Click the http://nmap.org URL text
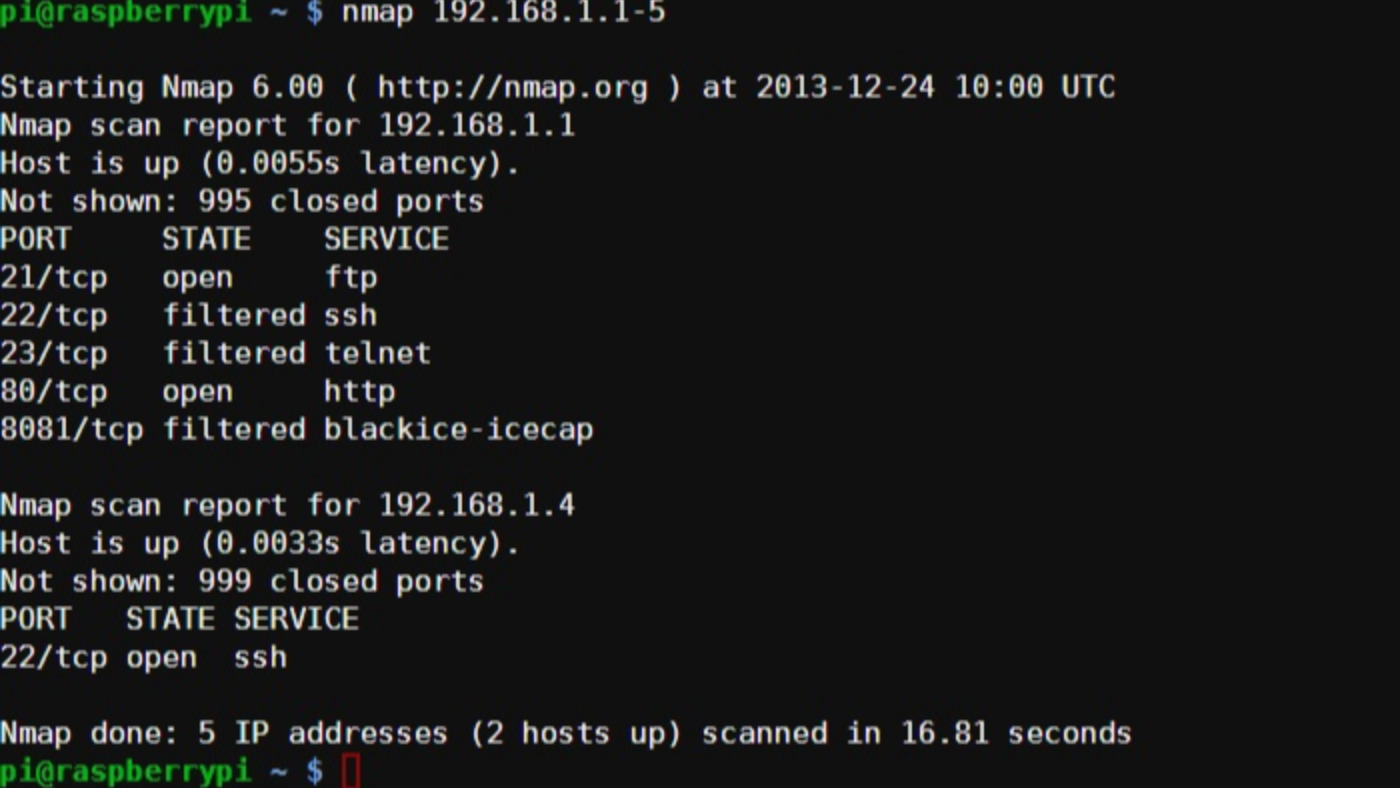Viewport: 1400px width, 788px height. tap(512, 87)
